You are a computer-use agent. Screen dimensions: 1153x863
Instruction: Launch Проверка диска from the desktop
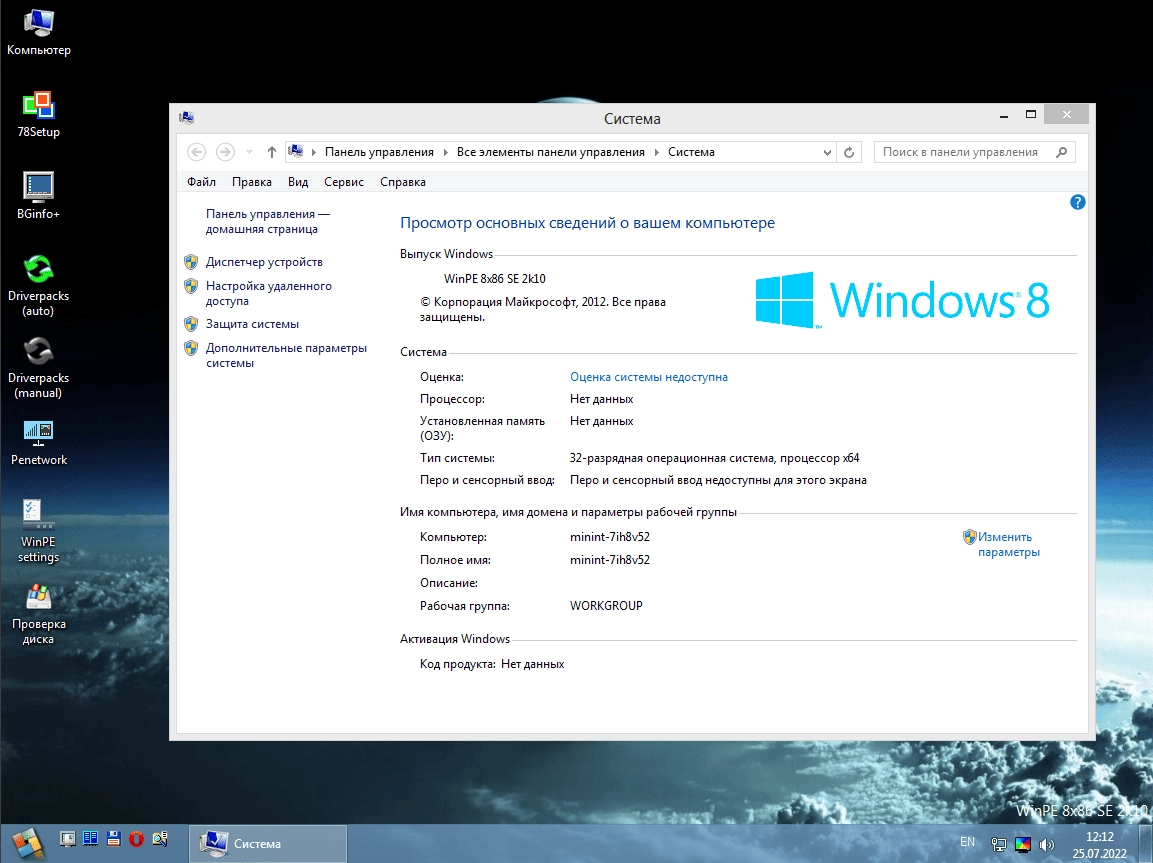point(38,615)
